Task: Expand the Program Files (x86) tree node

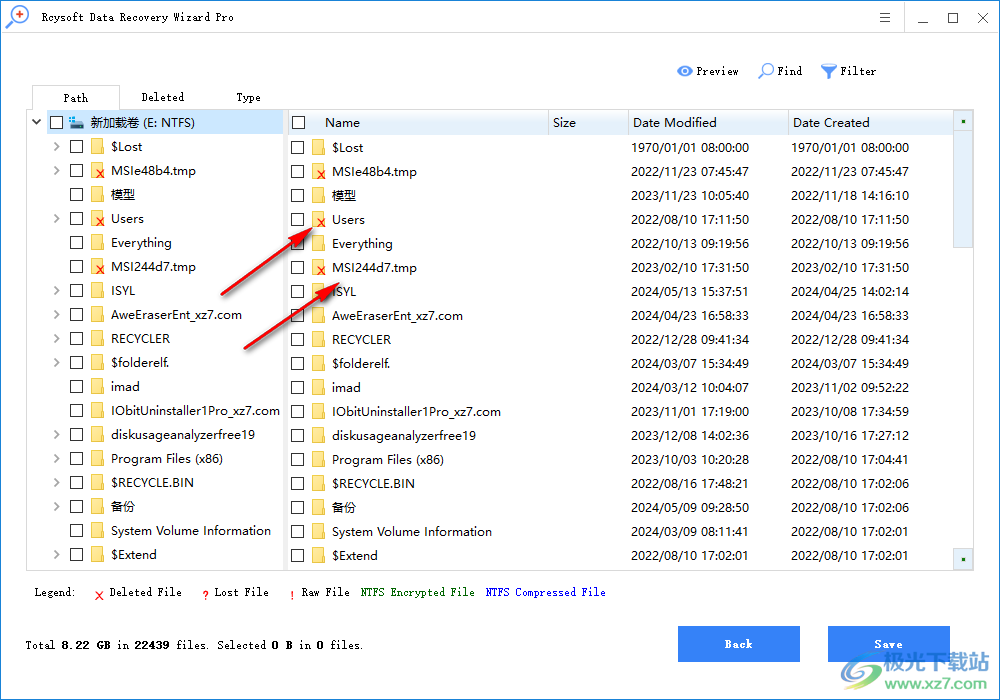Action: point(57,458)
